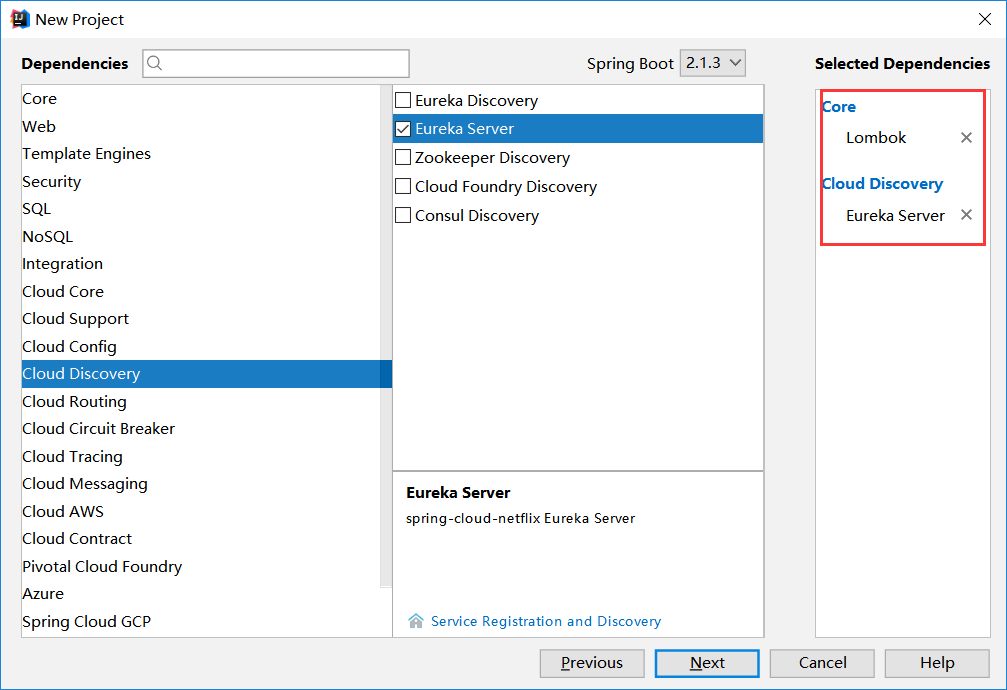Remove Eureka Server from selected dependencies
Screen dimensions: 1007x690
tap(966, 215)
